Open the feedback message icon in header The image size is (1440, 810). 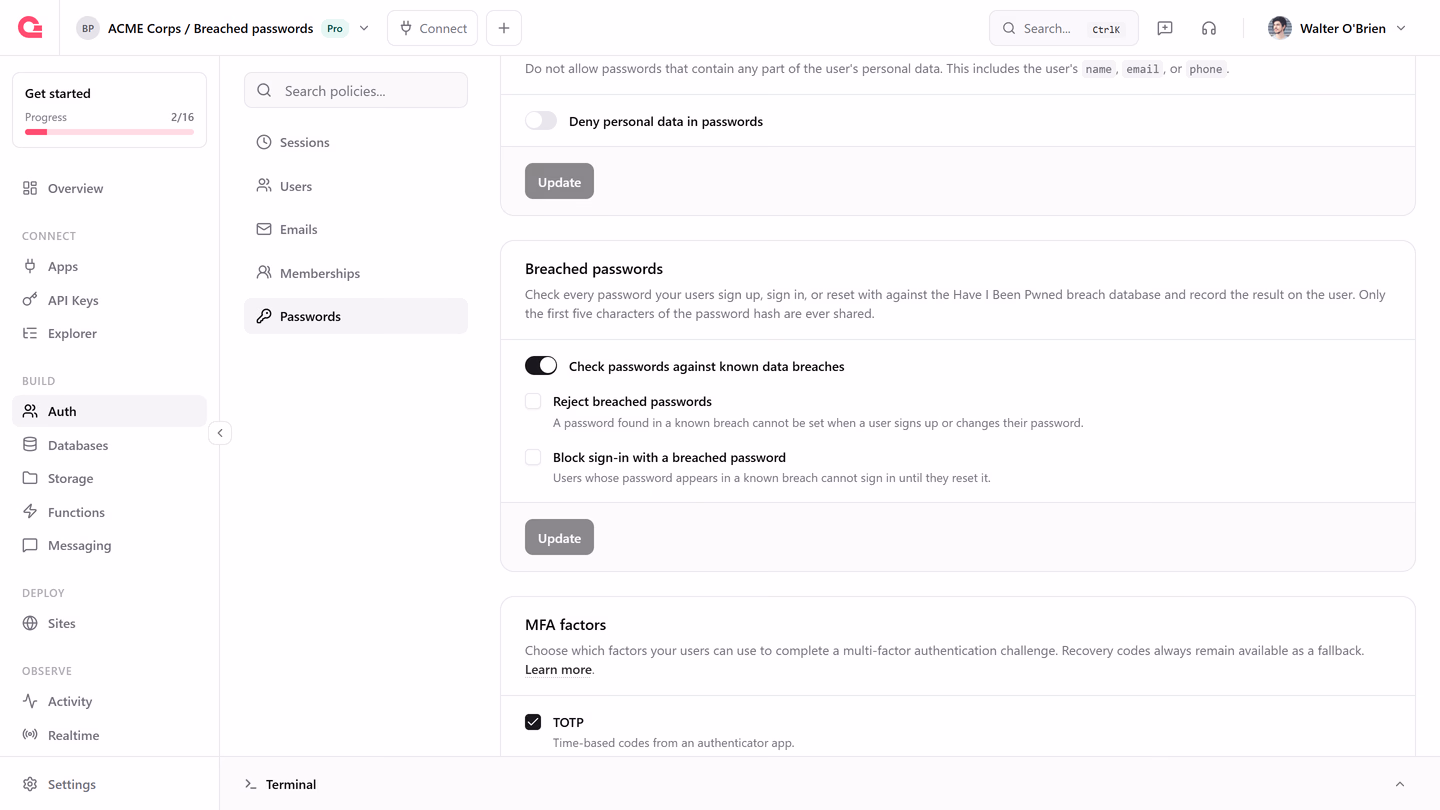[1165, 28]
